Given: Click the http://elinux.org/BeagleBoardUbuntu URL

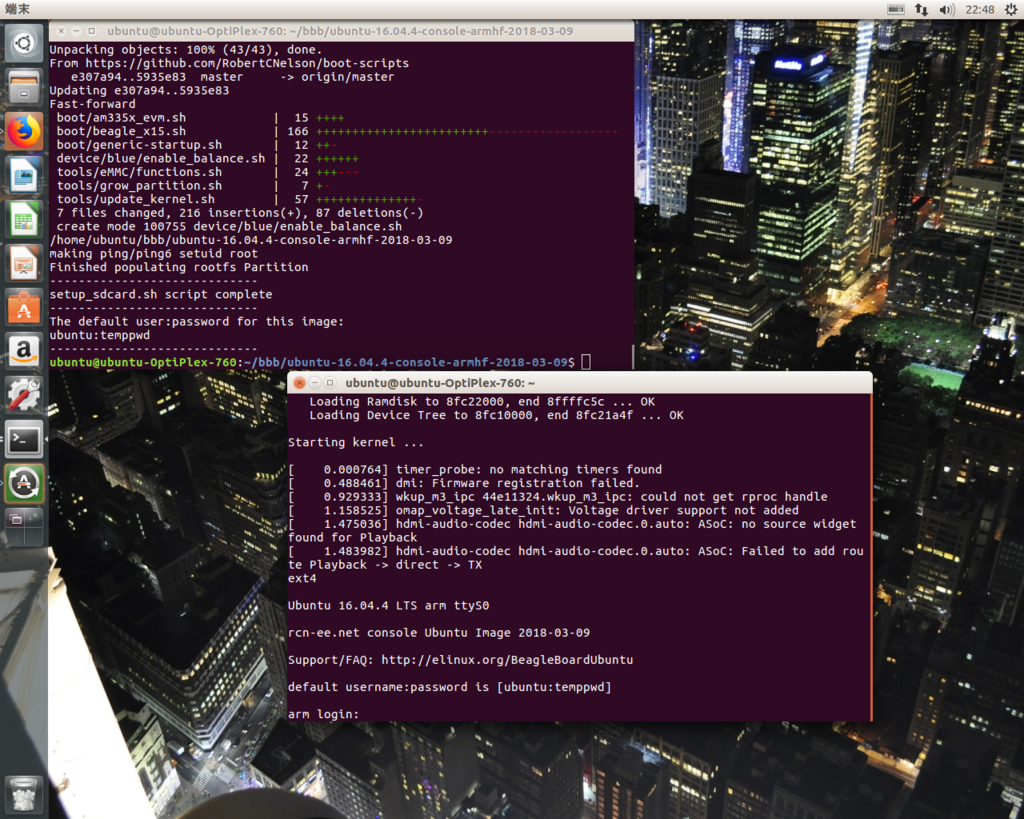Looking at the screenshot, I should 507,660.
